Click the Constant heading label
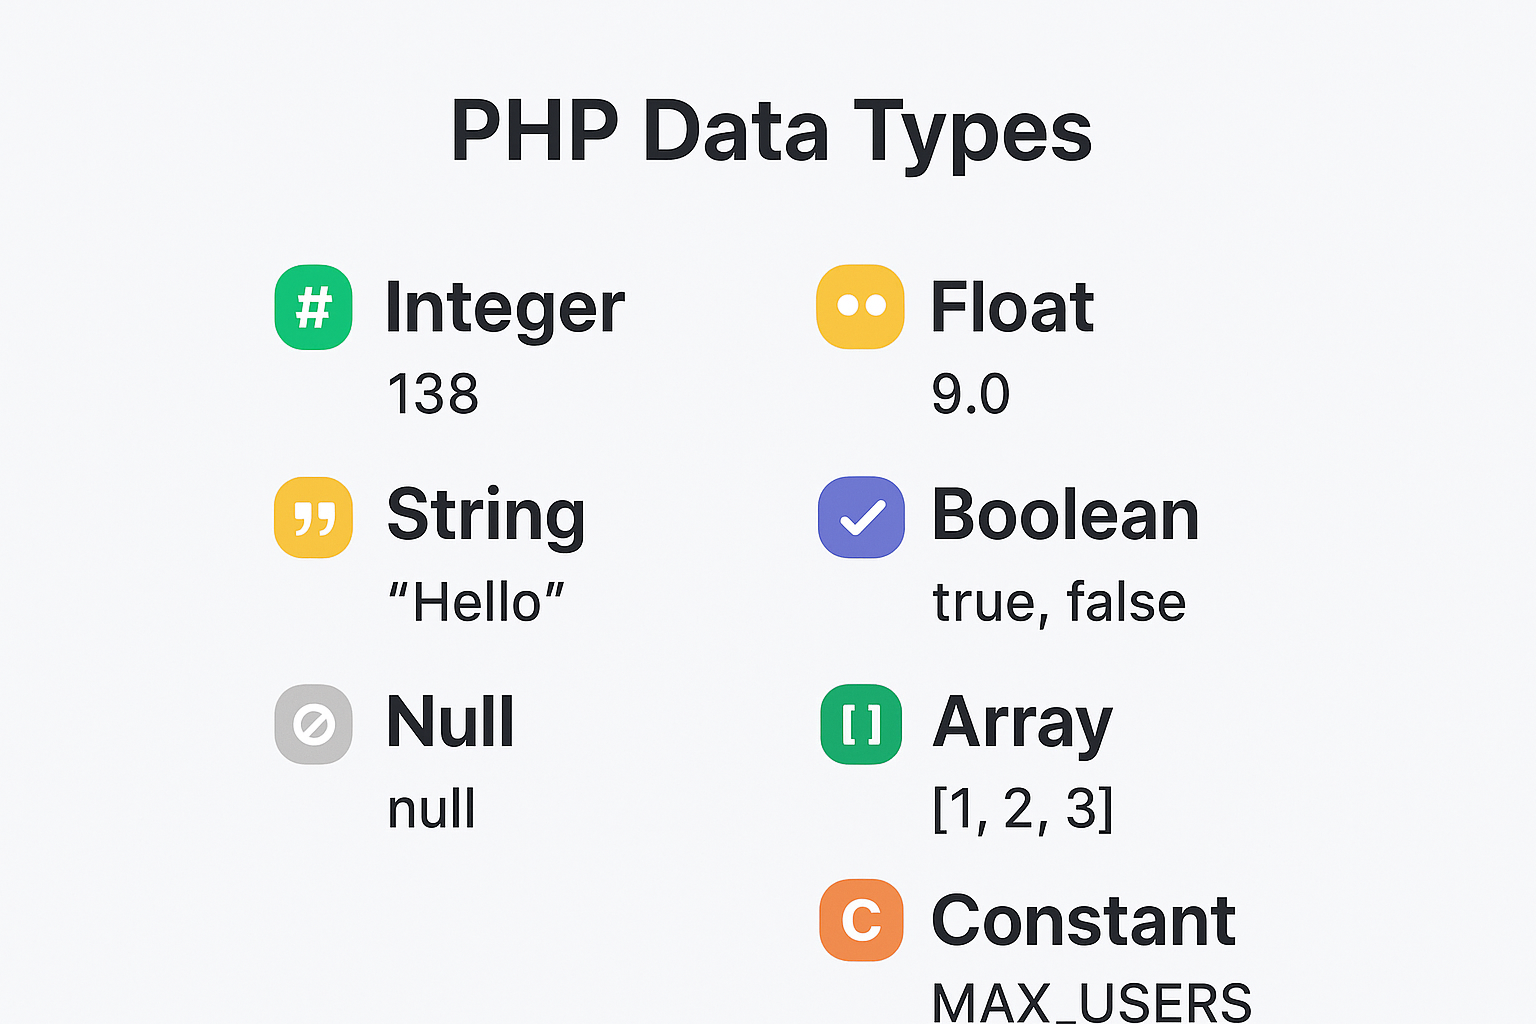The height and width of the screenshot is (1024, 1536). pyautogui.click(x=1083, y=920)
